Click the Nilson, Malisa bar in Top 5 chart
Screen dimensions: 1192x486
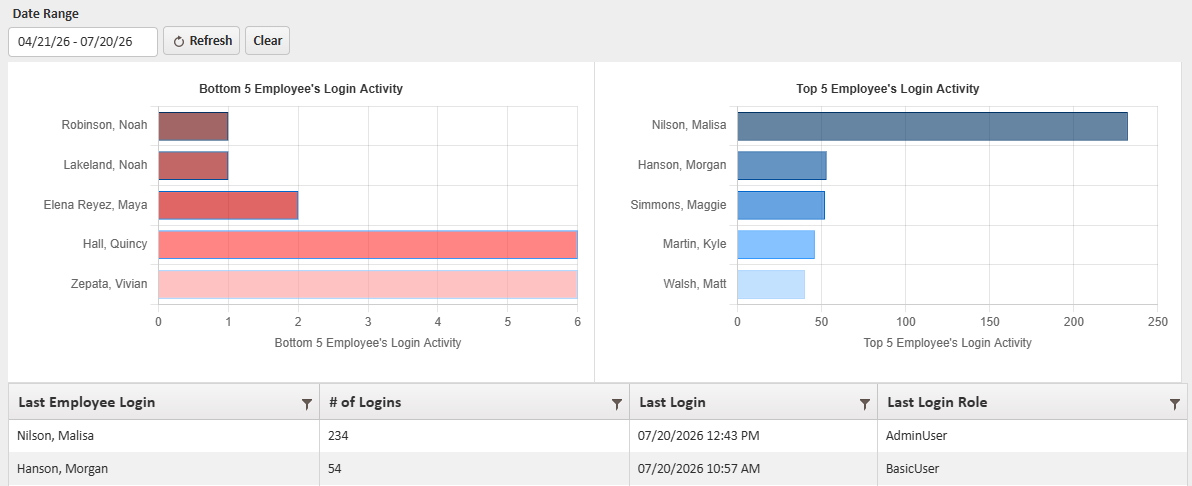point(932,126)
